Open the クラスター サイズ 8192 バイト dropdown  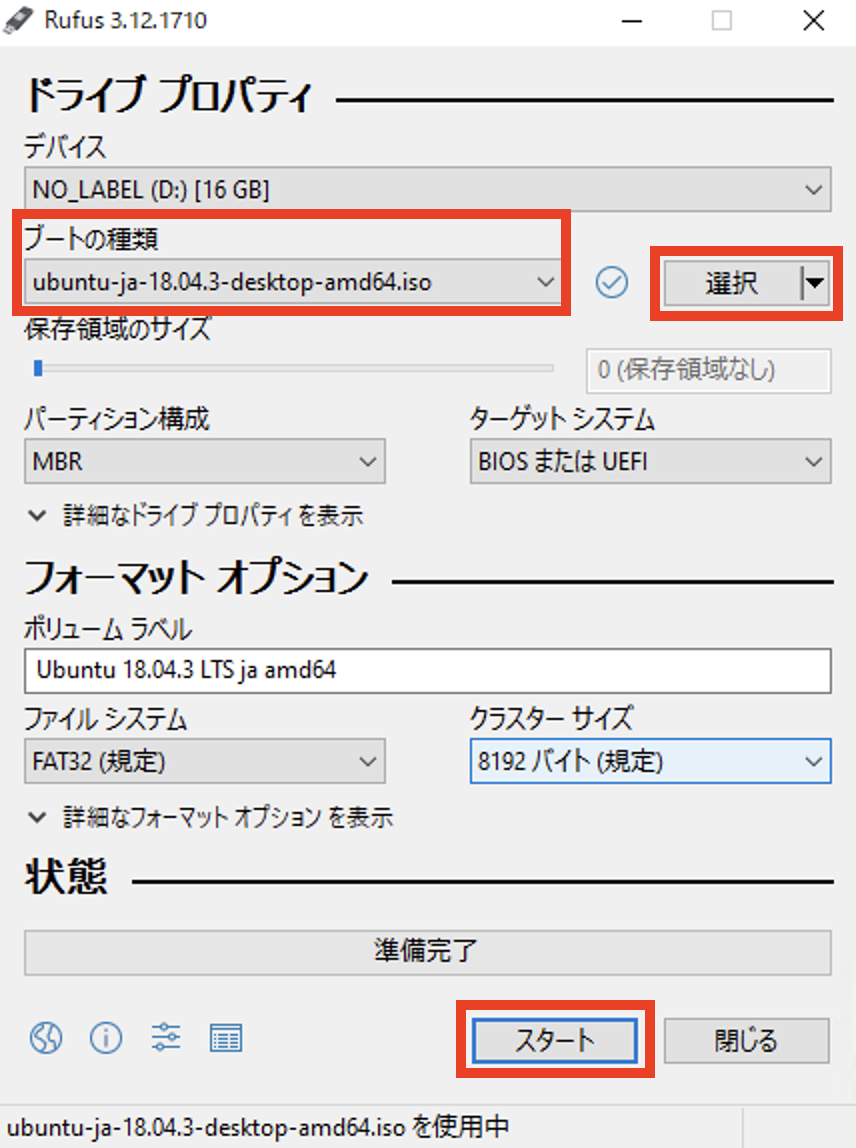[650, 761]
